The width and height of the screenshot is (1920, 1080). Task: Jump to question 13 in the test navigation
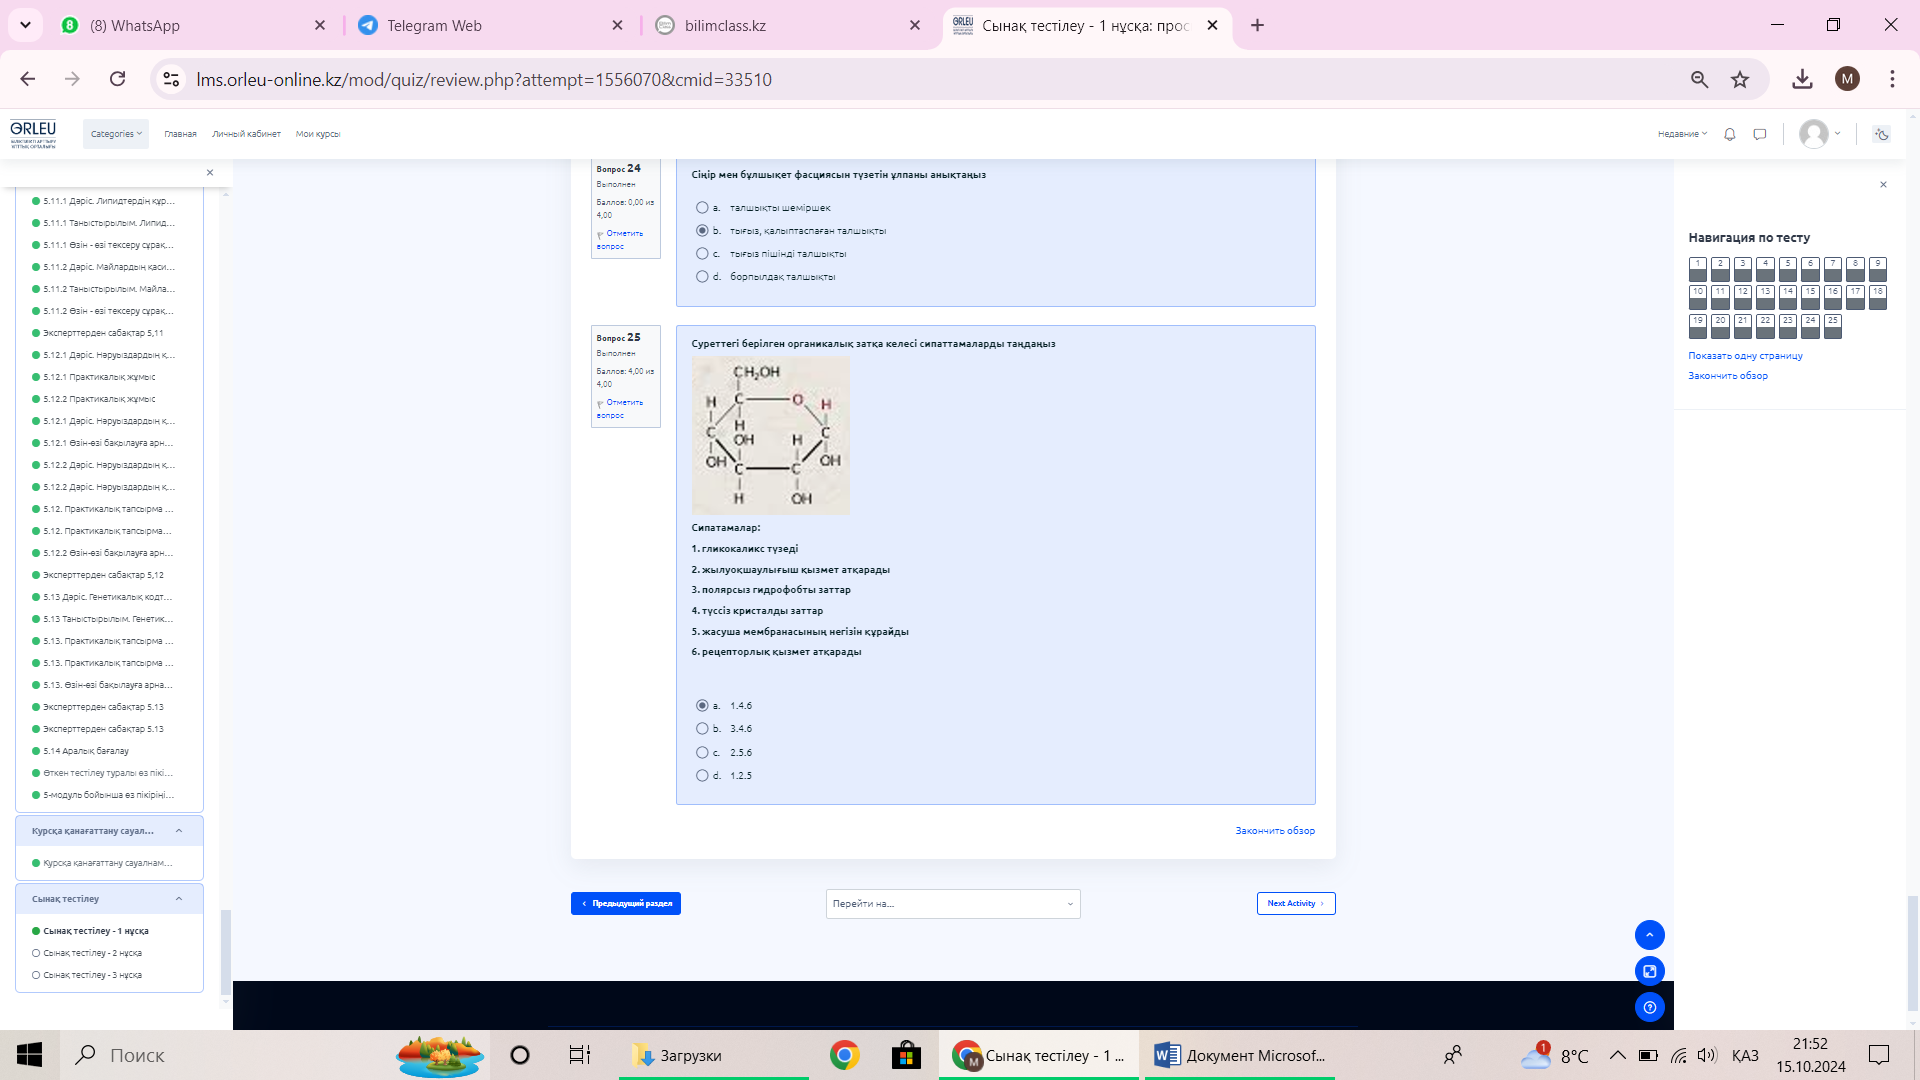pyautogui.click(x=1765, y=297)
